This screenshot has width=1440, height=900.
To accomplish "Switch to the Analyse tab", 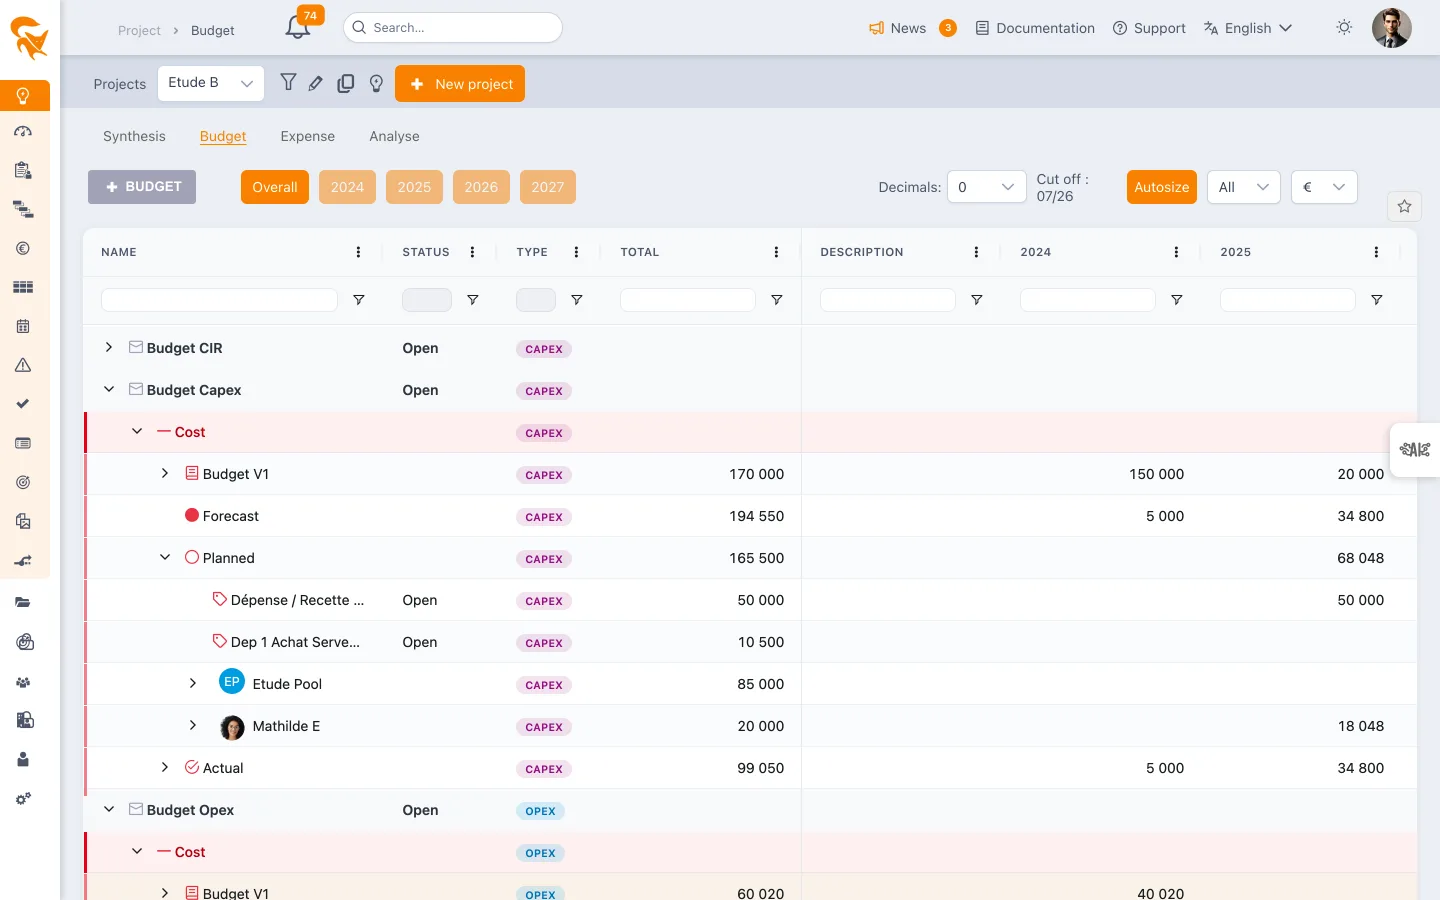I will 394,136.
